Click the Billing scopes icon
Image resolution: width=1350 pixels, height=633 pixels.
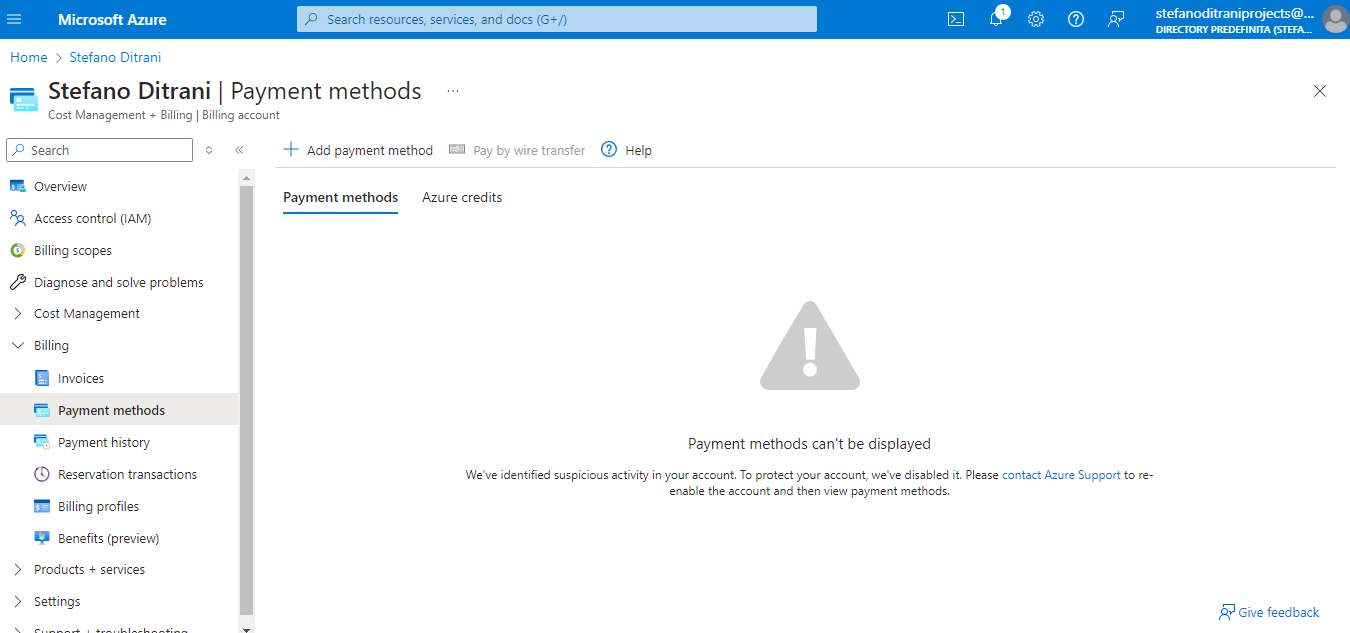17,250
